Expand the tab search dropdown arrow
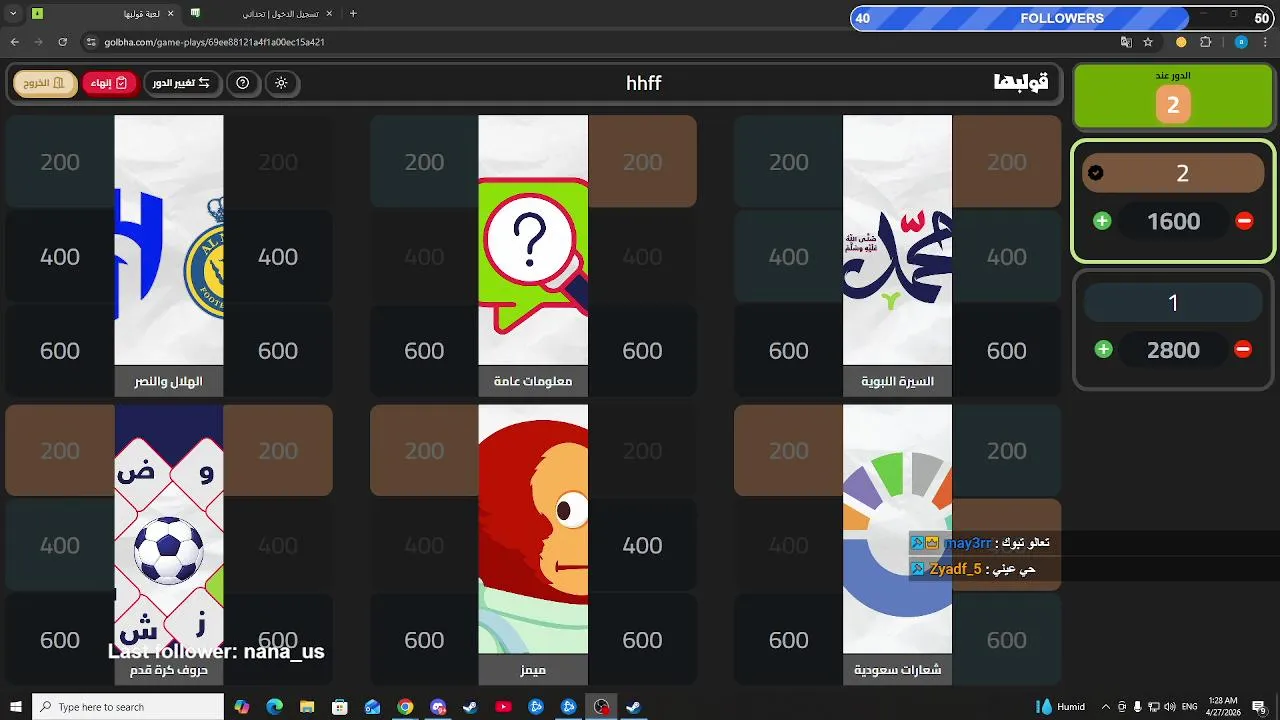This screenshot has height=720, width=1280. [13, 14]
